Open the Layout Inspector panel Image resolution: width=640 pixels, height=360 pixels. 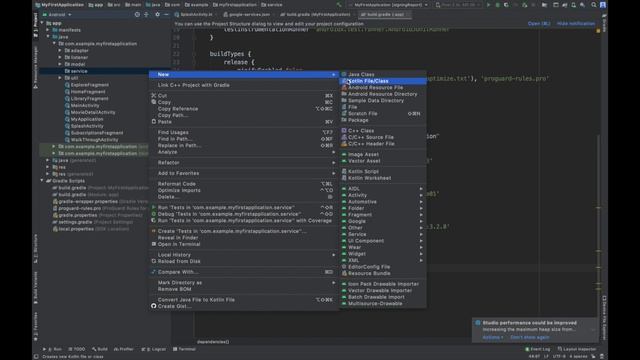pos(577,349)
